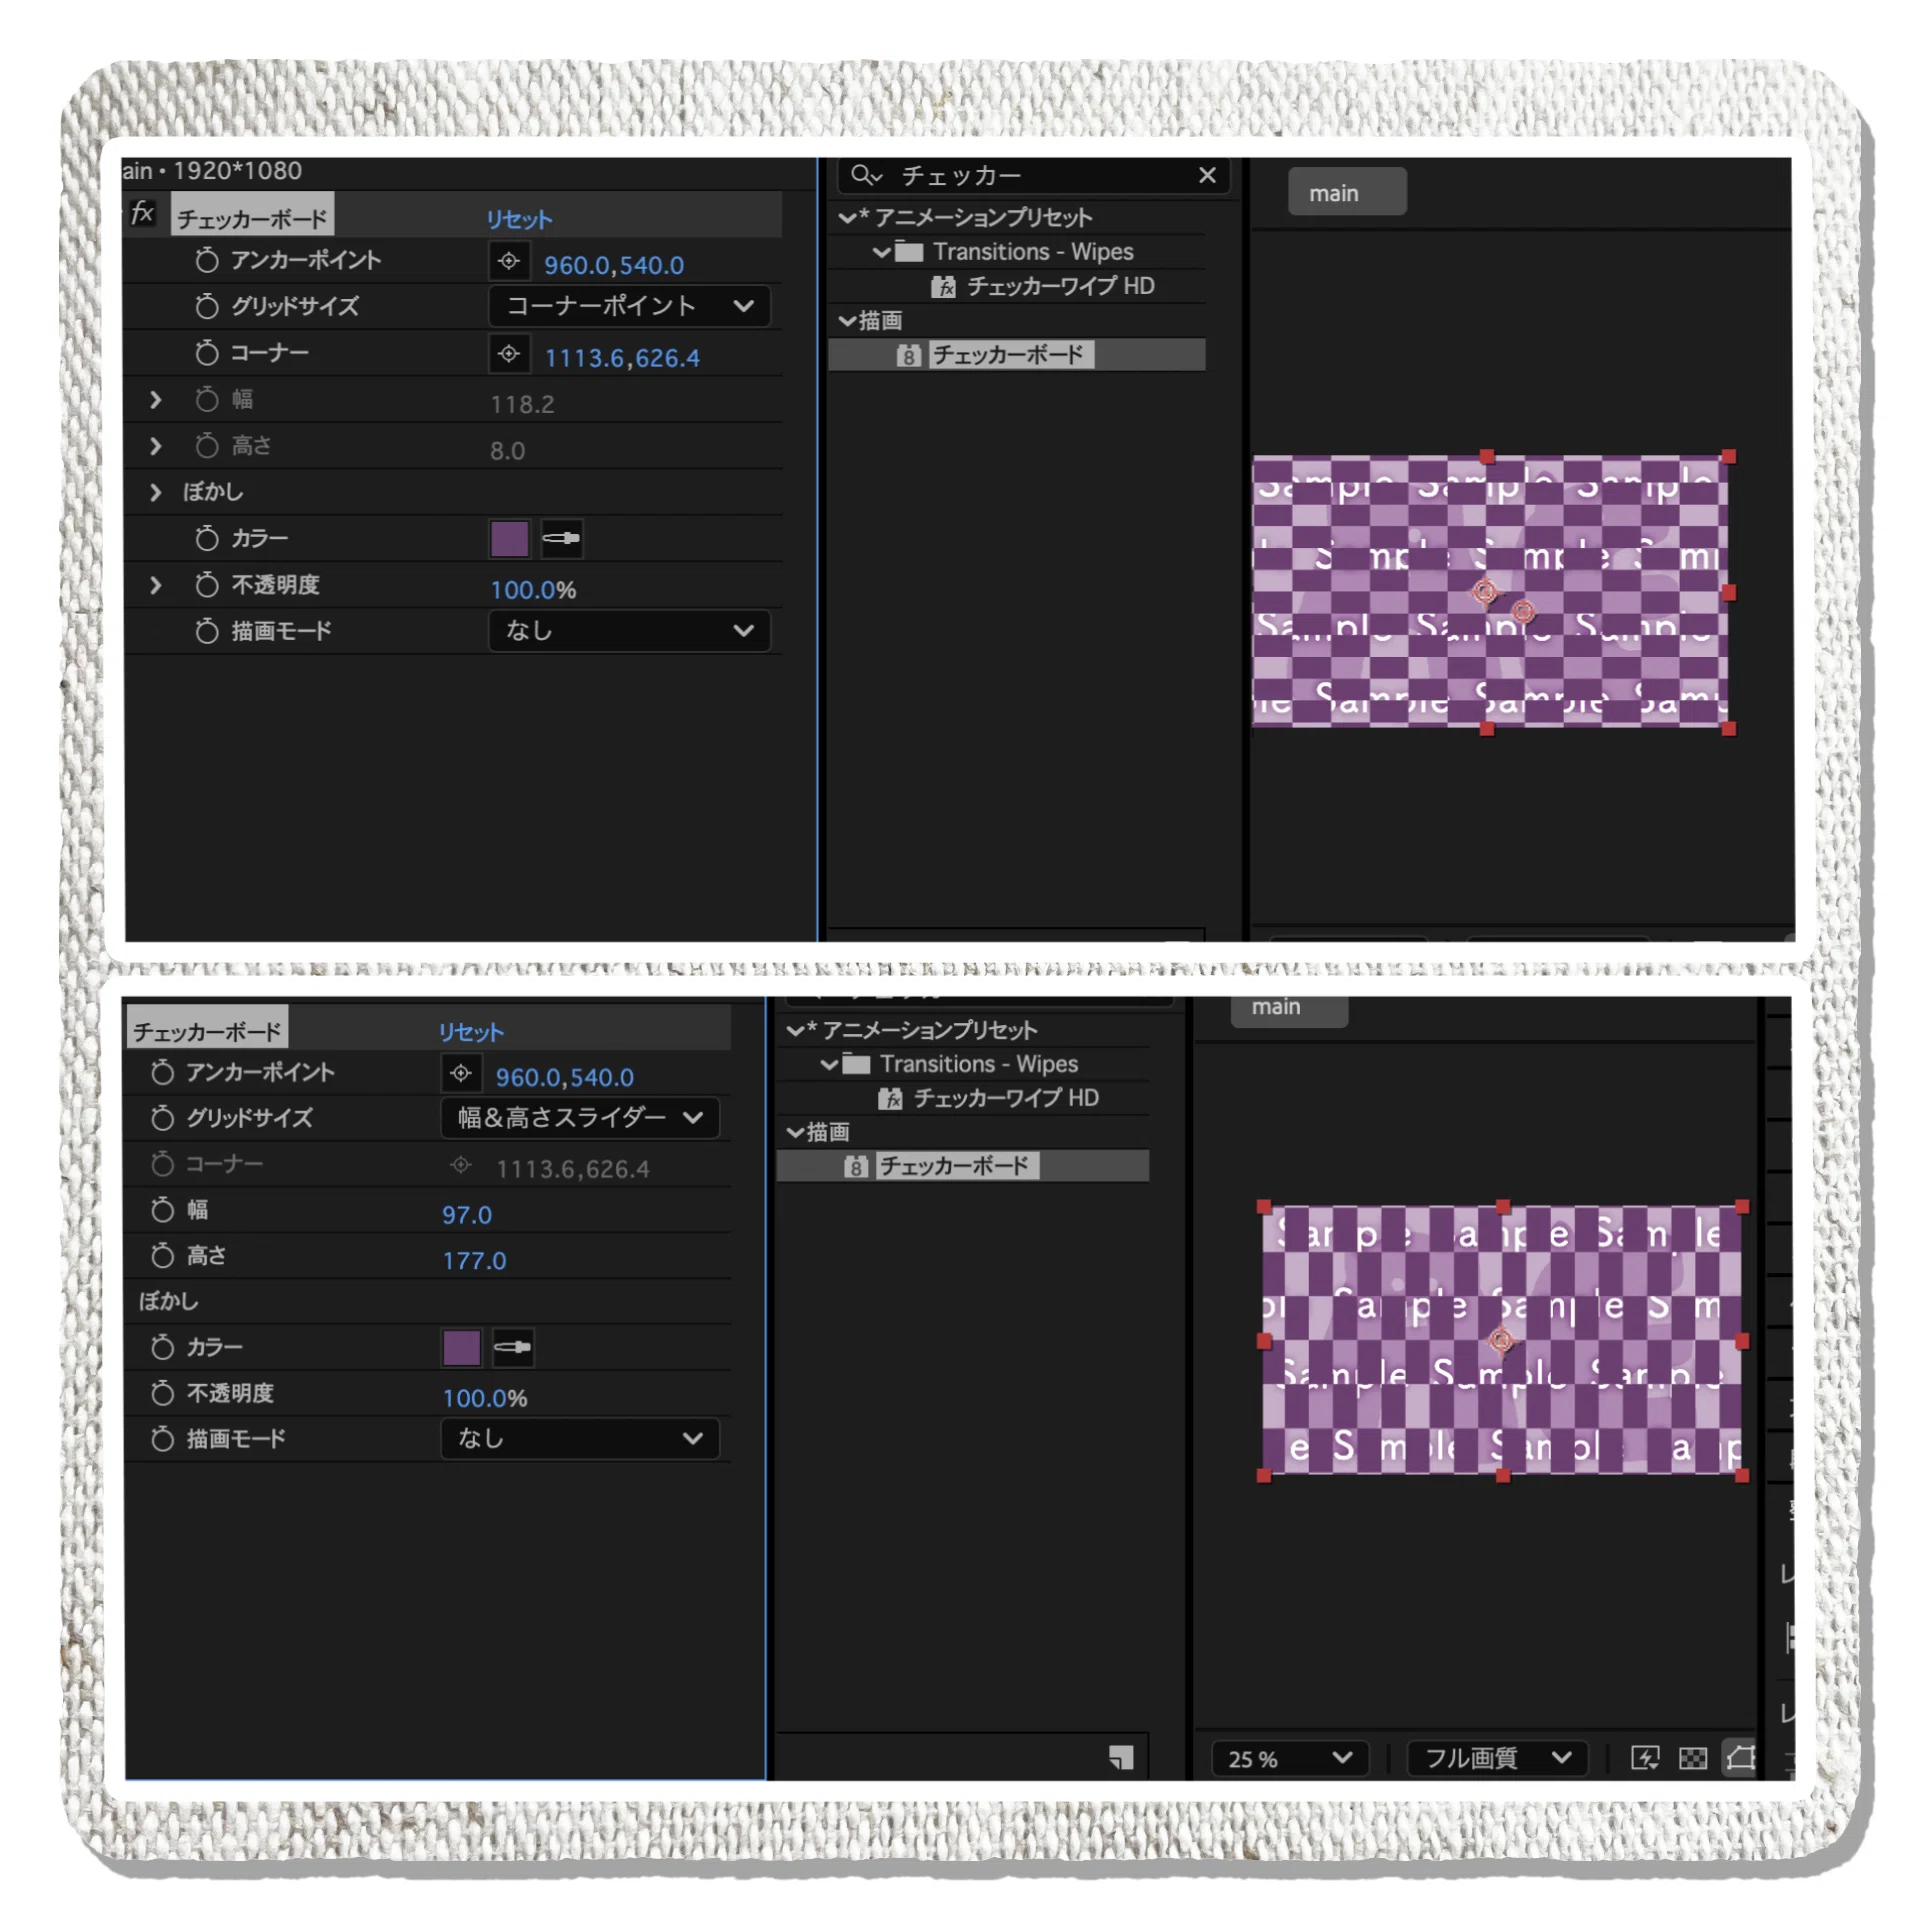Expand 不透明度 property in the top panel
Screen dimensions: 1920x1920
pos(155,584)
